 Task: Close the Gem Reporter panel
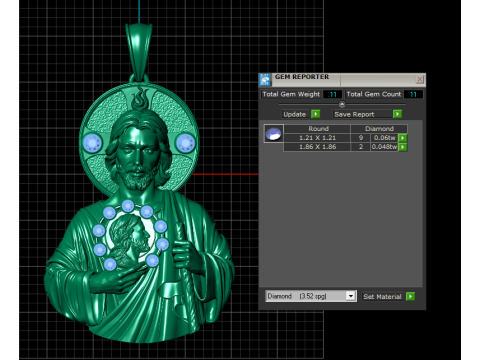click(x=420, y=79)
